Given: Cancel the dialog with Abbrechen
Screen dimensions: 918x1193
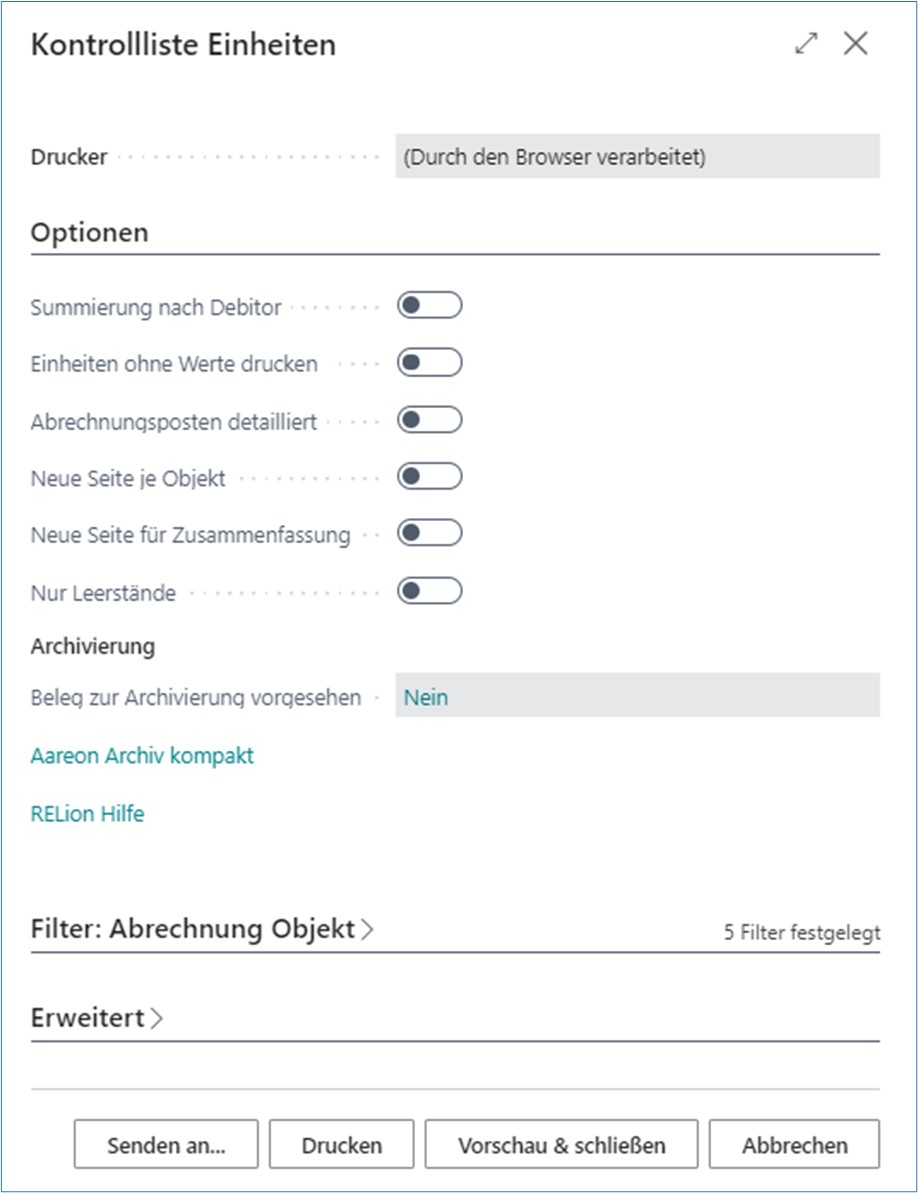Looking at the screenshot, I should [792, 1144].
